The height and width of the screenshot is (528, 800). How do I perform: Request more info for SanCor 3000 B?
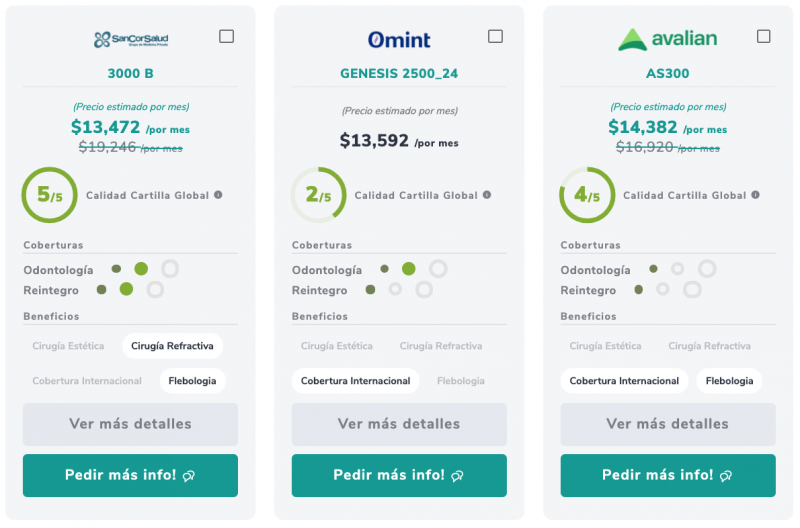pos(130,475)
